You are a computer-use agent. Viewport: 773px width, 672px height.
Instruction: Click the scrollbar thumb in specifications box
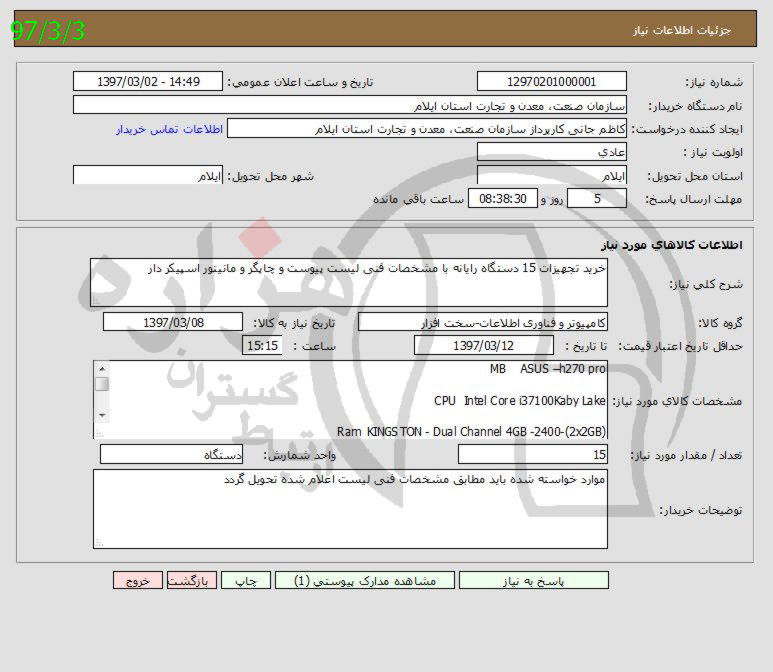point(102,385)
